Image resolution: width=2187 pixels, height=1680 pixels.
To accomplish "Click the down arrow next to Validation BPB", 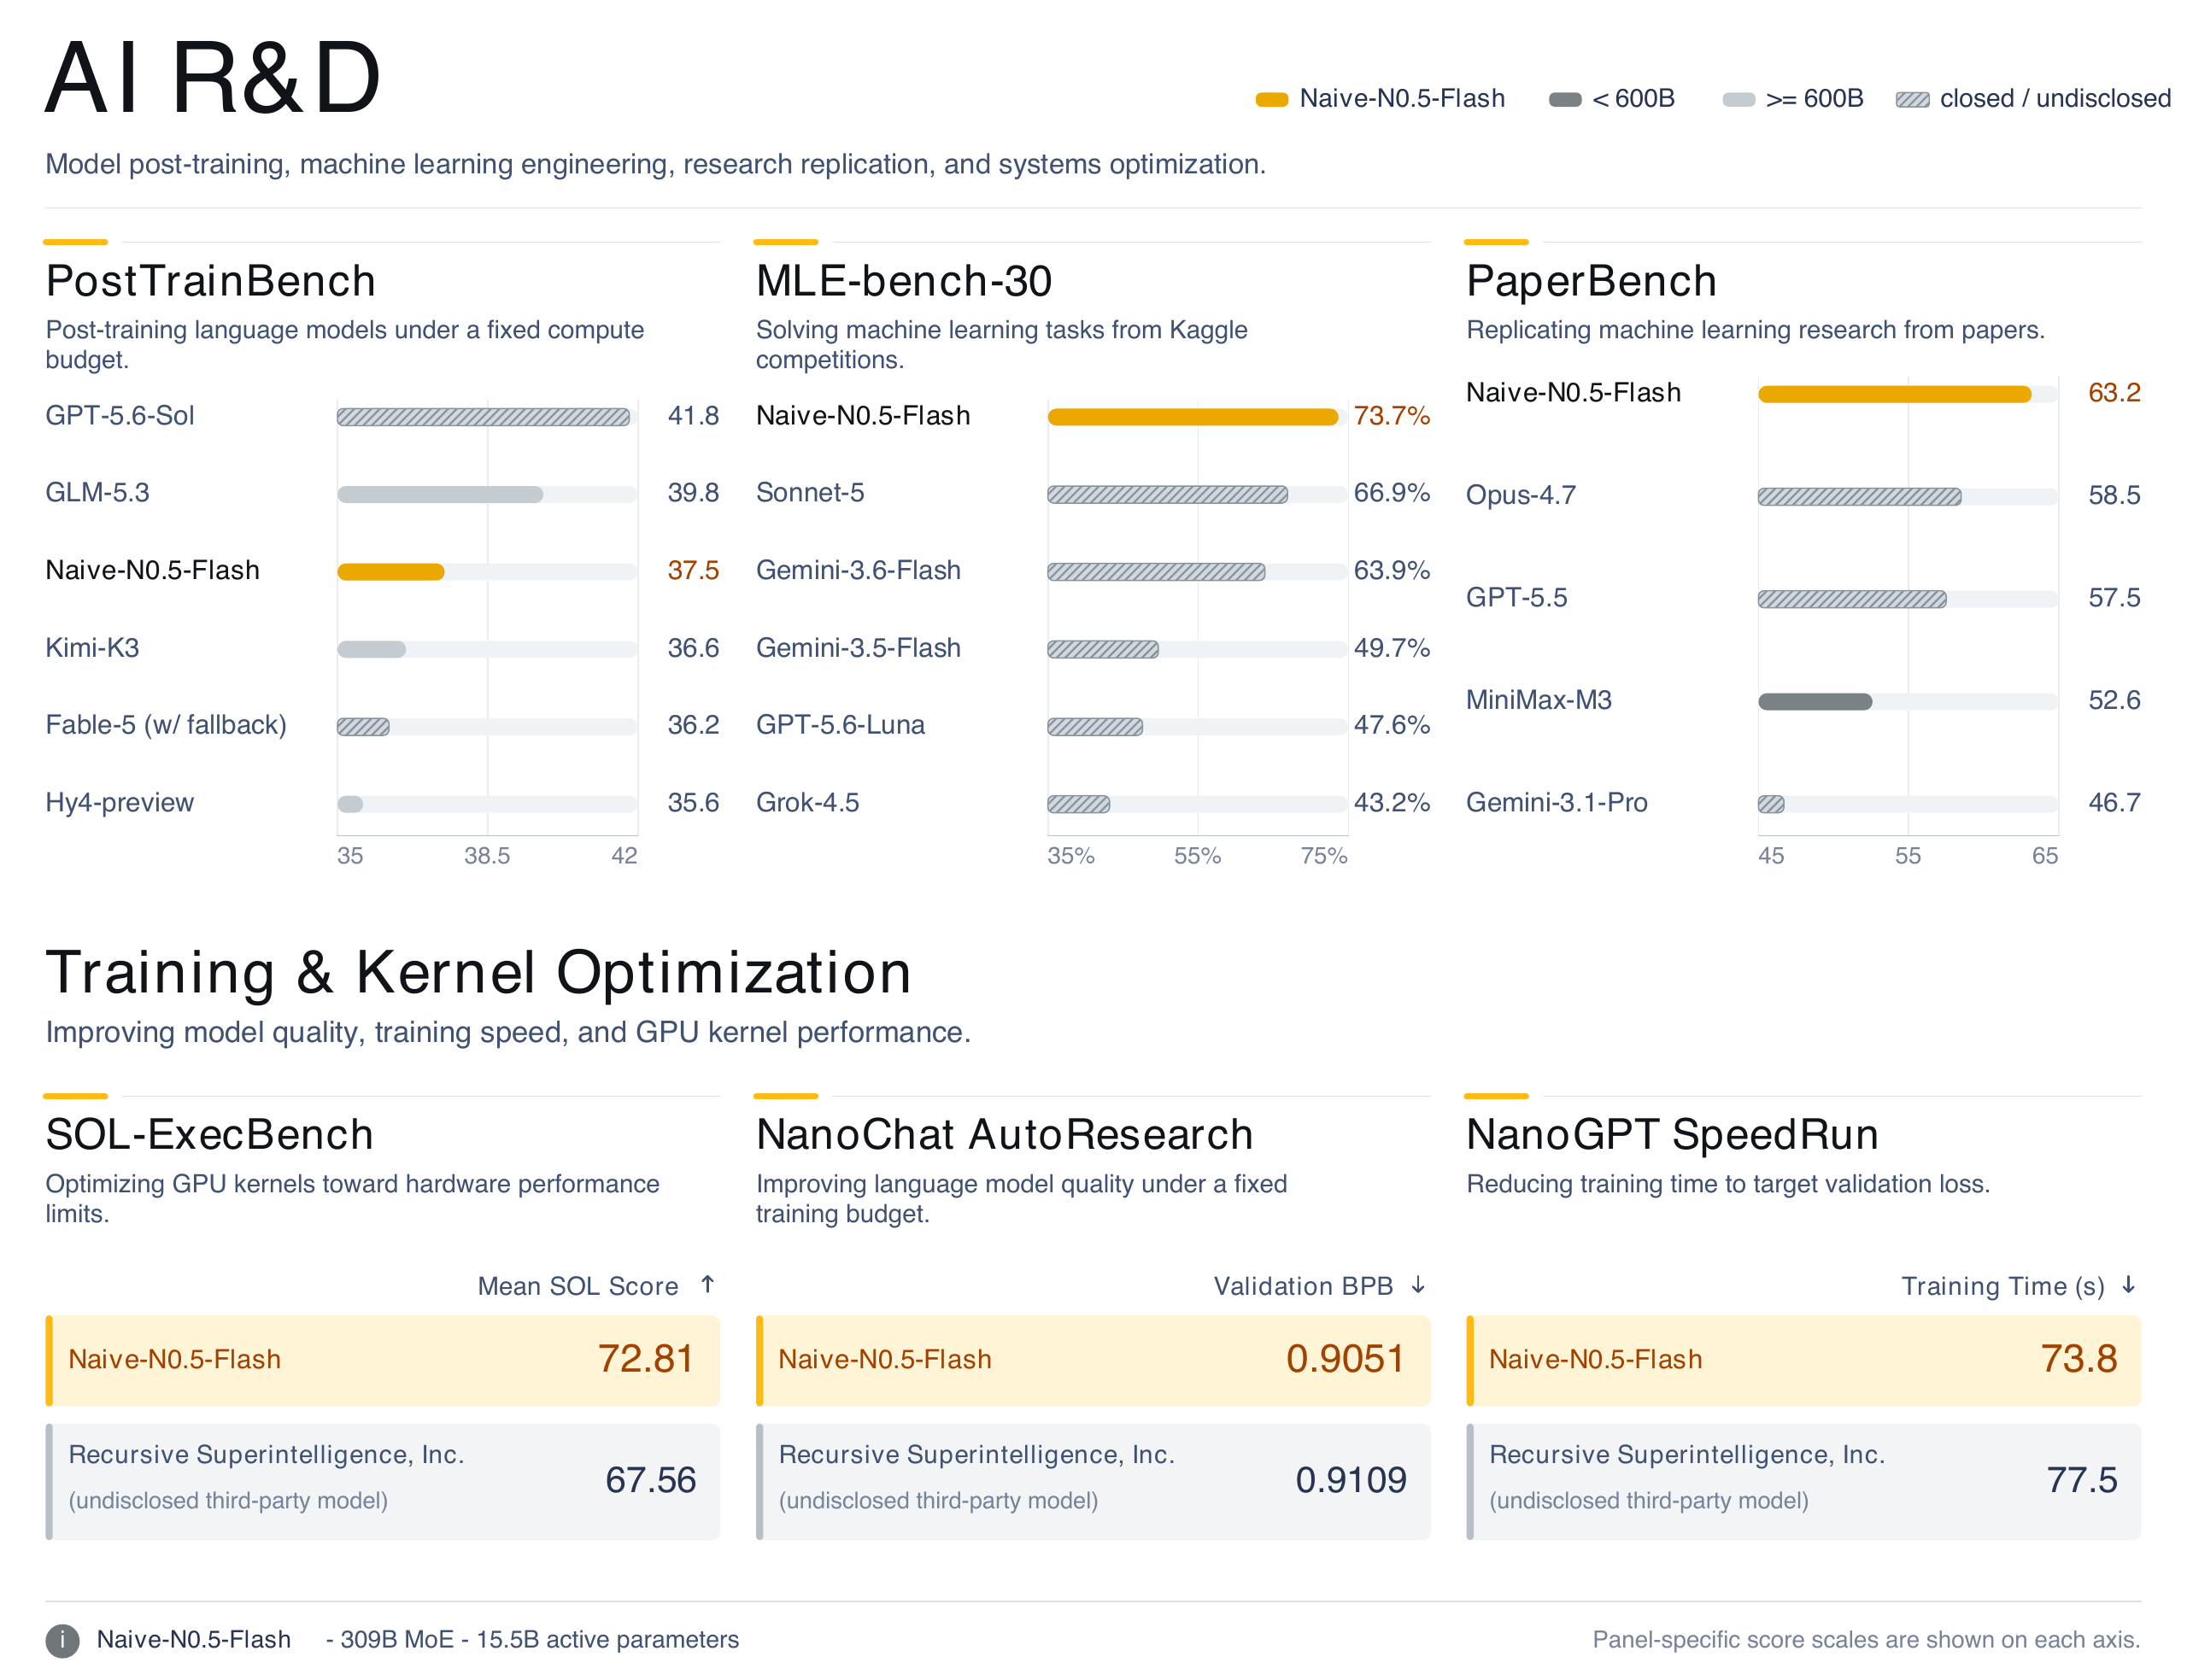I will [x=1418, y=1284].
